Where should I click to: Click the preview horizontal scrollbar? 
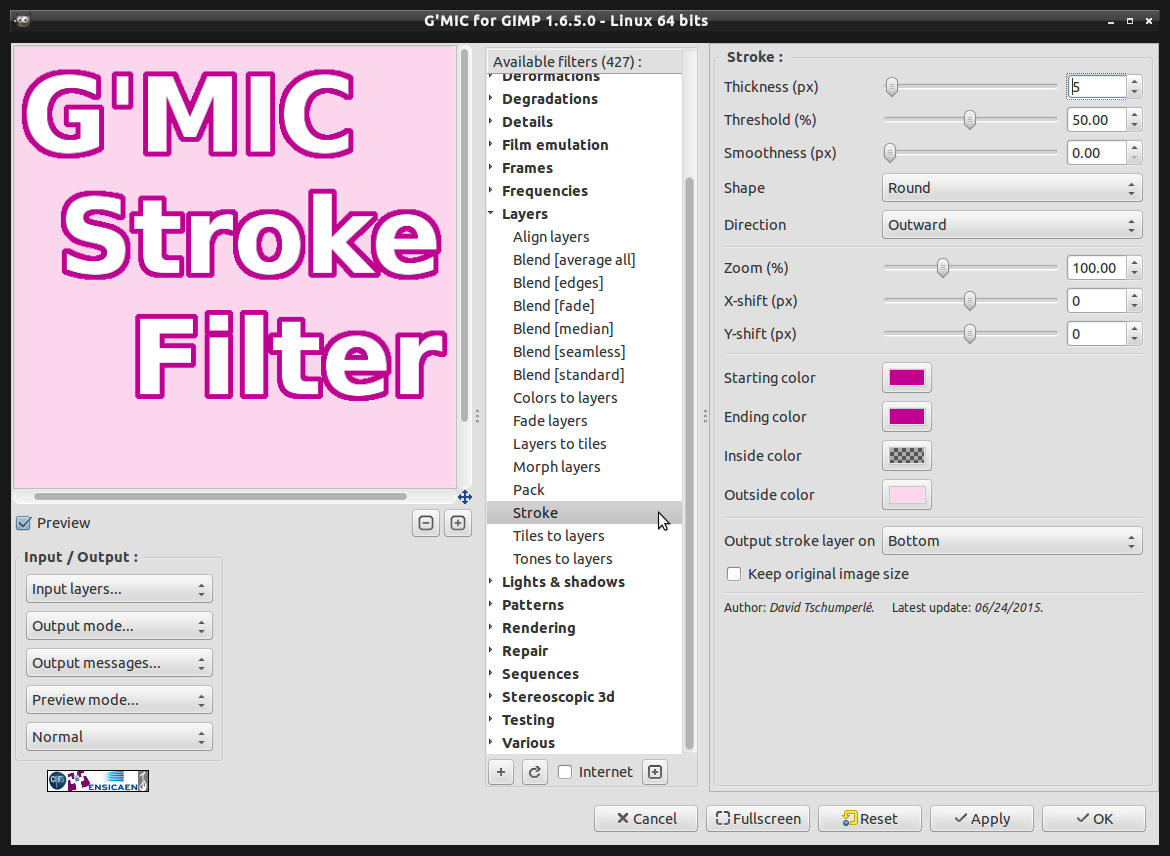[x=220, y=496]
